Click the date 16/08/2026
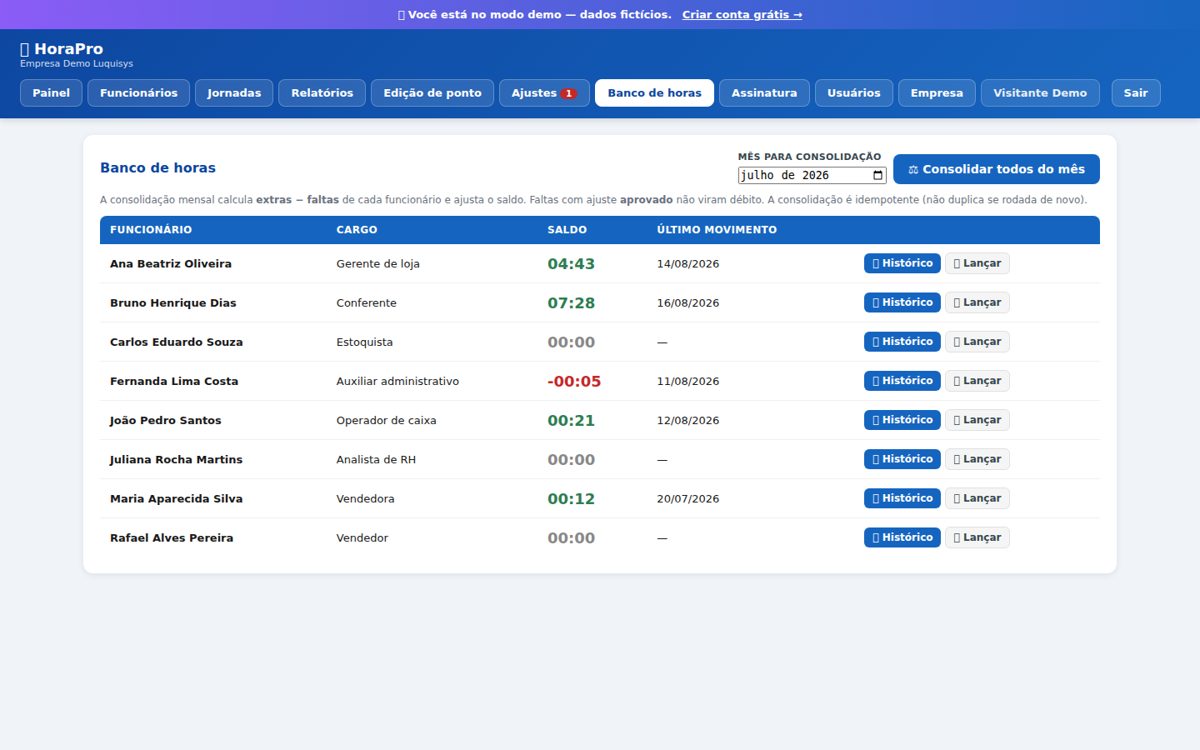The image size is (1200, 750). tap(688, 303)
